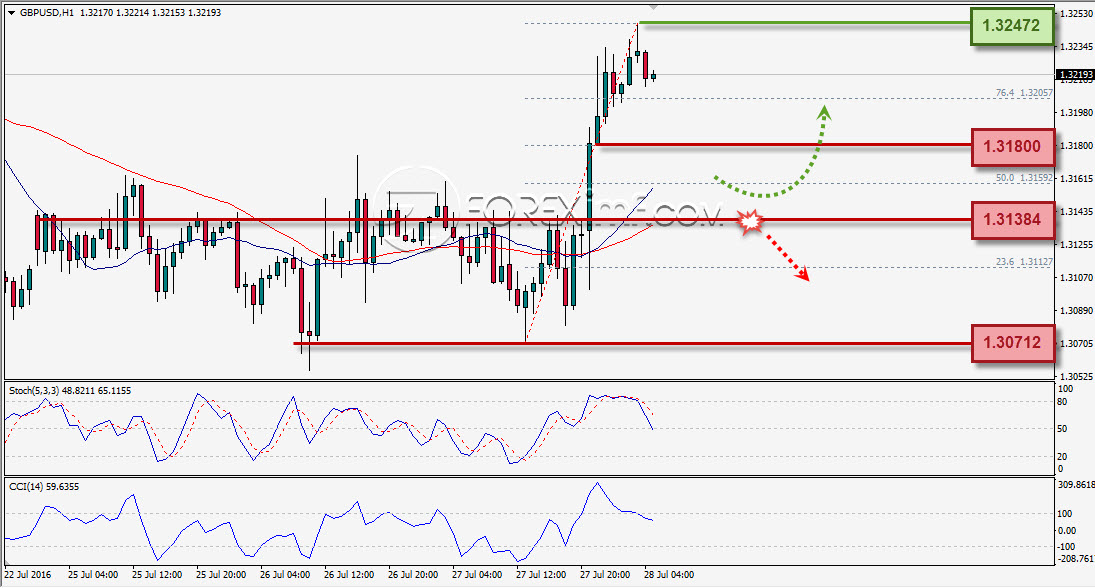Click the CCI scale value -208.761
The image size is (1095, 588).
coord(1076,558)
